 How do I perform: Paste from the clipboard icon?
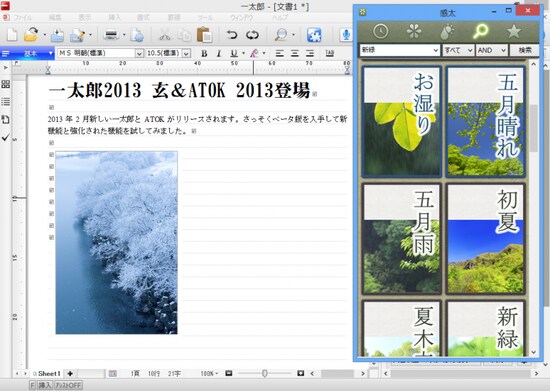tap(204, 35)
